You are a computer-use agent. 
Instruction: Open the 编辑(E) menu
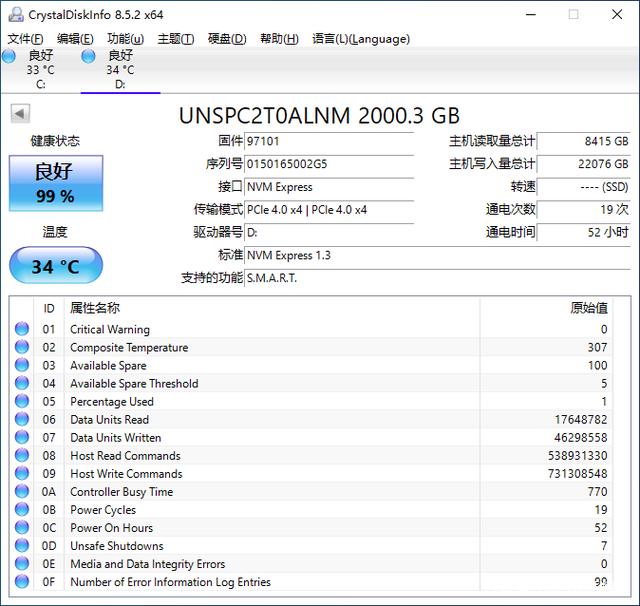(x=75, y=39)
